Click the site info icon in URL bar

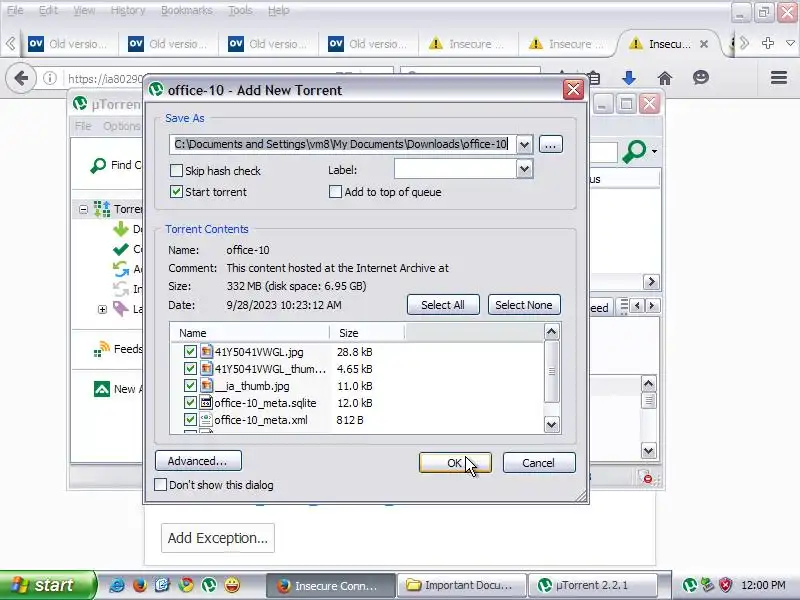[49, 79]
